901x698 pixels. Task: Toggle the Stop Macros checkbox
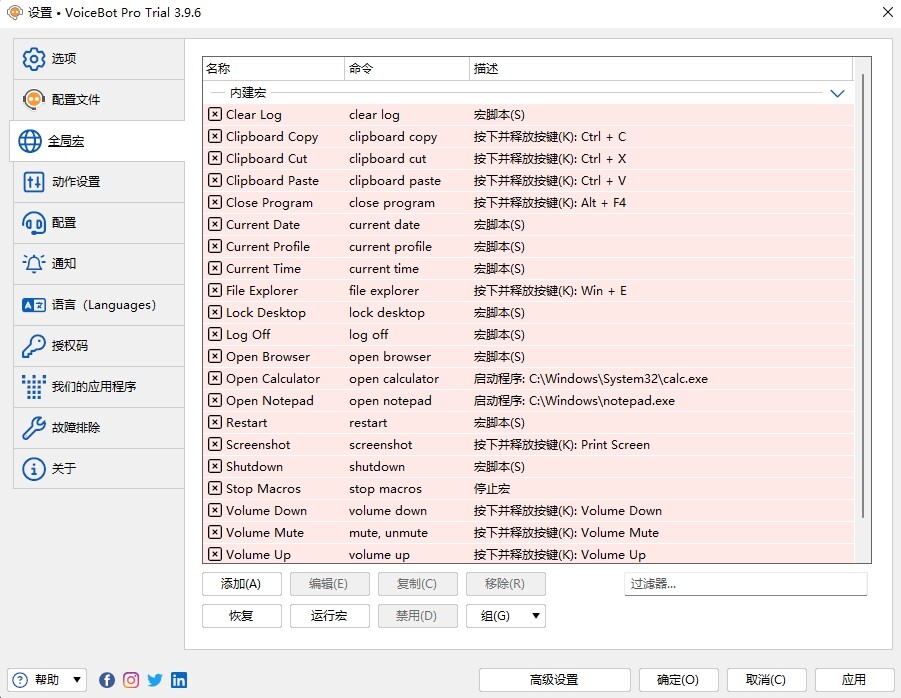coord(214,488)
